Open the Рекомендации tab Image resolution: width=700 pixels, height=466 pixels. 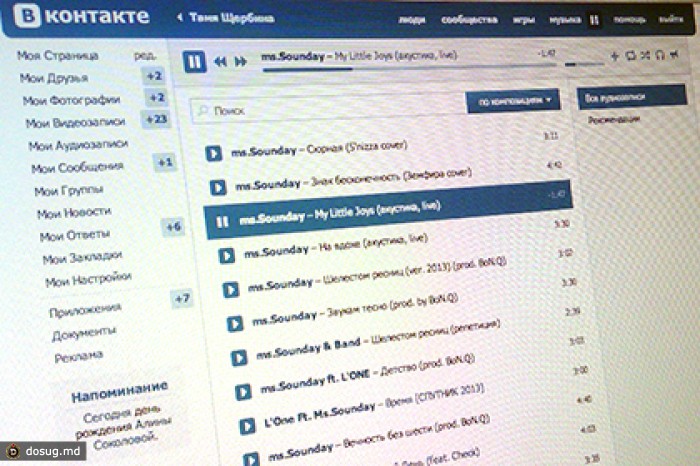[614, 120]
